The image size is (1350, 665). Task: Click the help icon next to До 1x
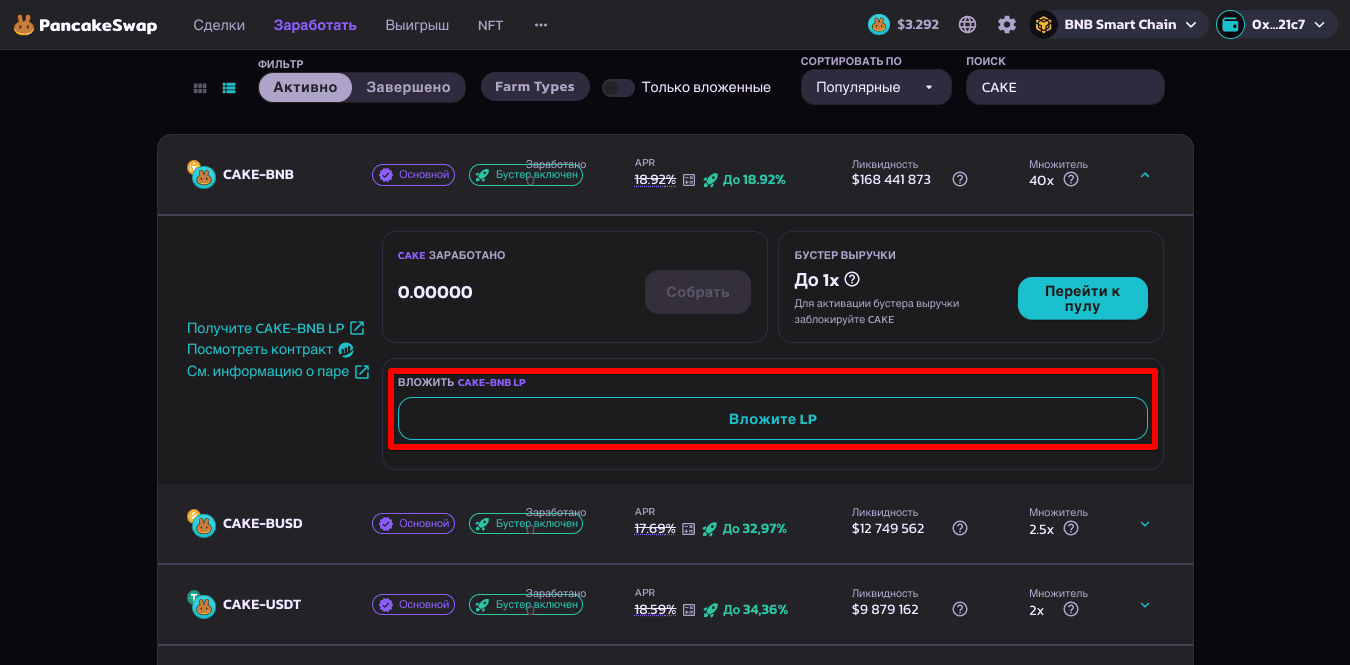852,280
